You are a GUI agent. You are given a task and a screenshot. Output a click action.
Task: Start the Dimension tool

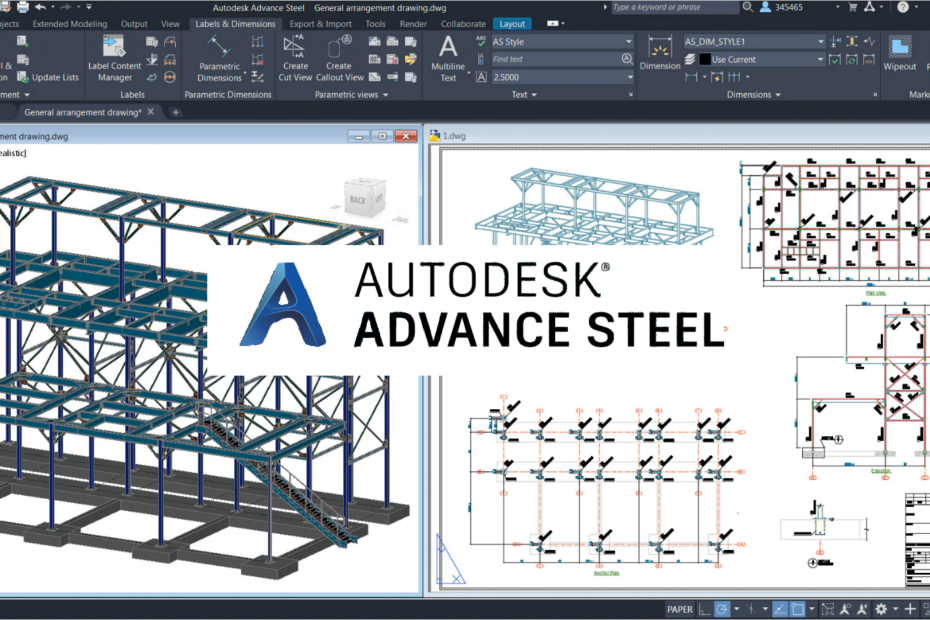point(660,53)
